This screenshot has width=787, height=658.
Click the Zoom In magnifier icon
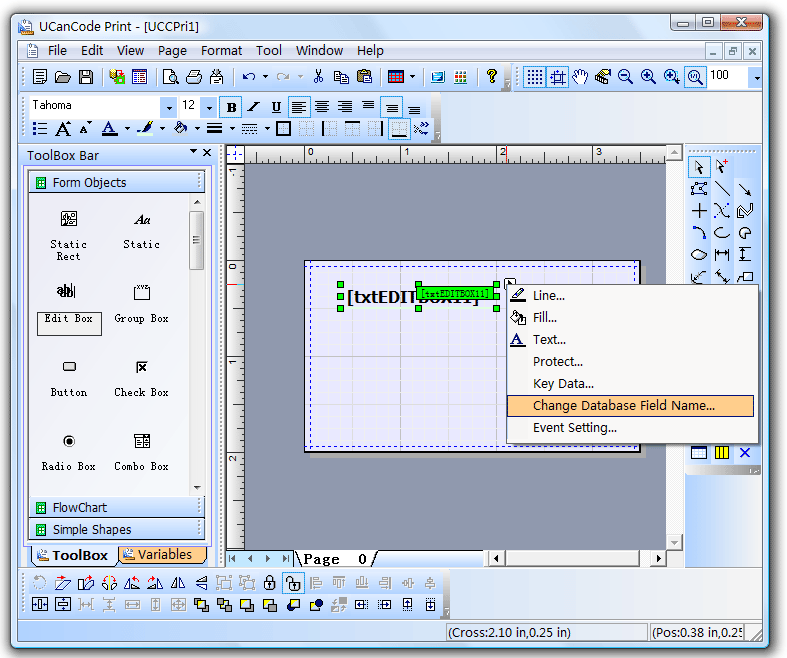tap(648, 77)
